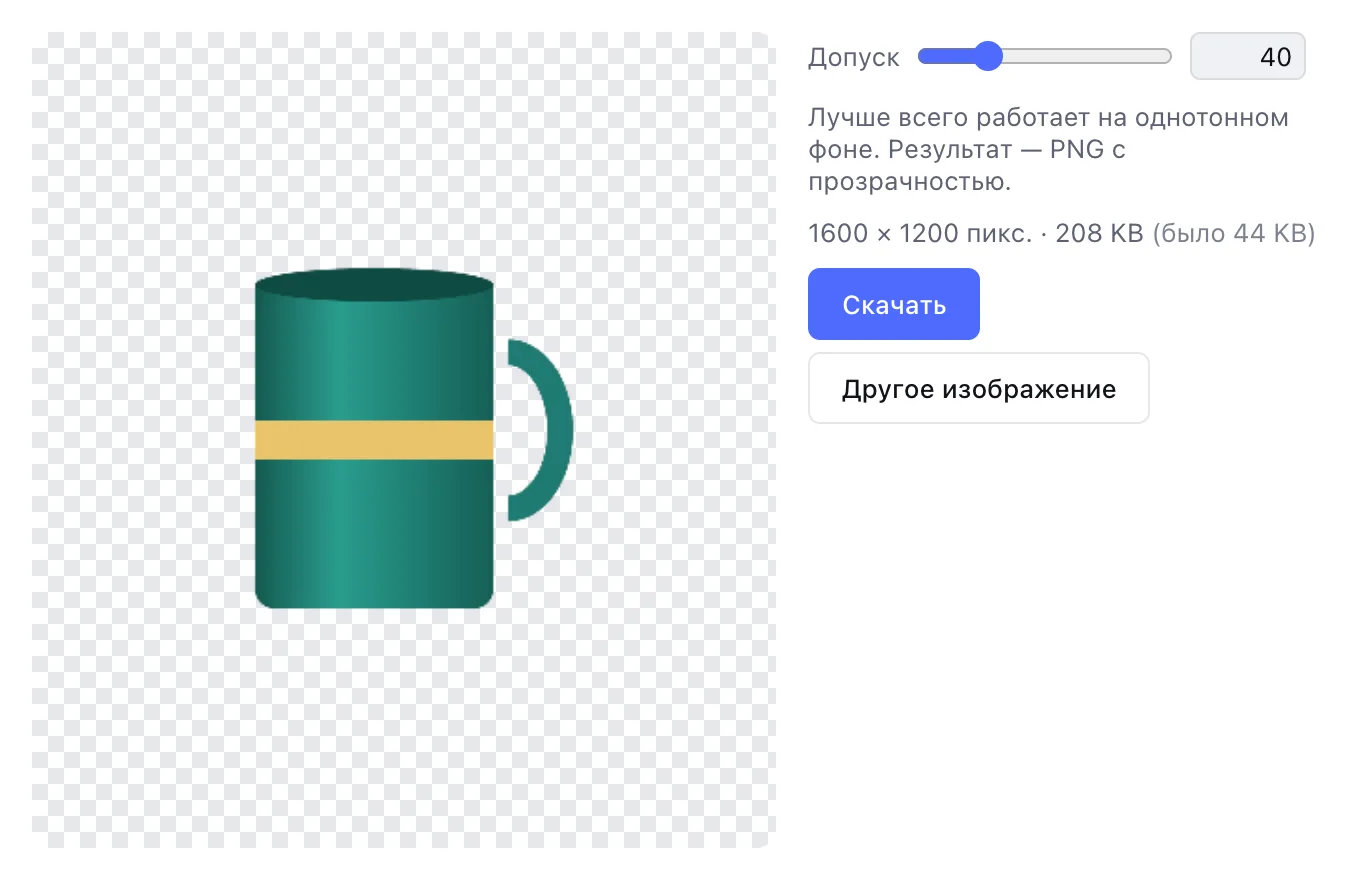Click the hint text about однотонном фоне

[x=1048, y=150]
